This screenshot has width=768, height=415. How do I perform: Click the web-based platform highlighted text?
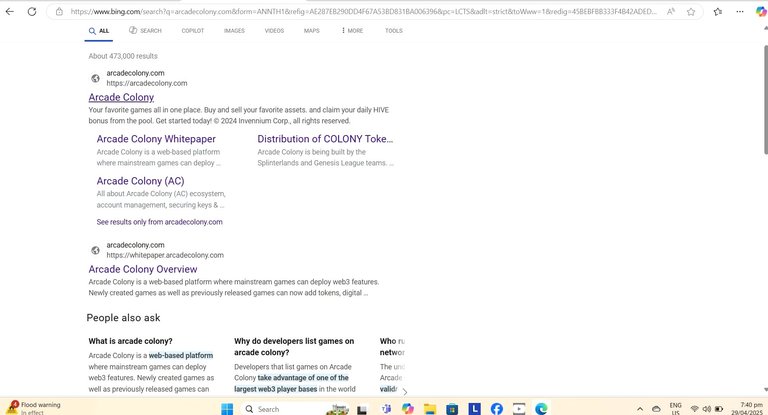click(x=181, y=355)
